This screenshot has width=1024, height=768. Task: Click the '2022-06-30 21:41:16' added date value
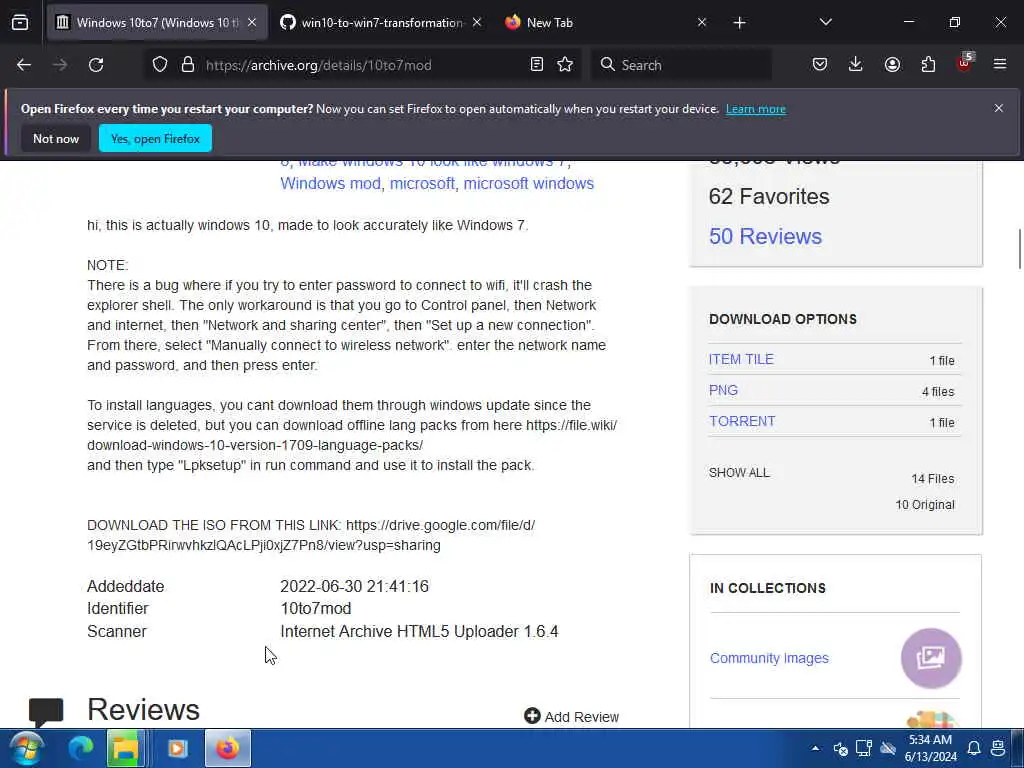(x=355, y=586)
